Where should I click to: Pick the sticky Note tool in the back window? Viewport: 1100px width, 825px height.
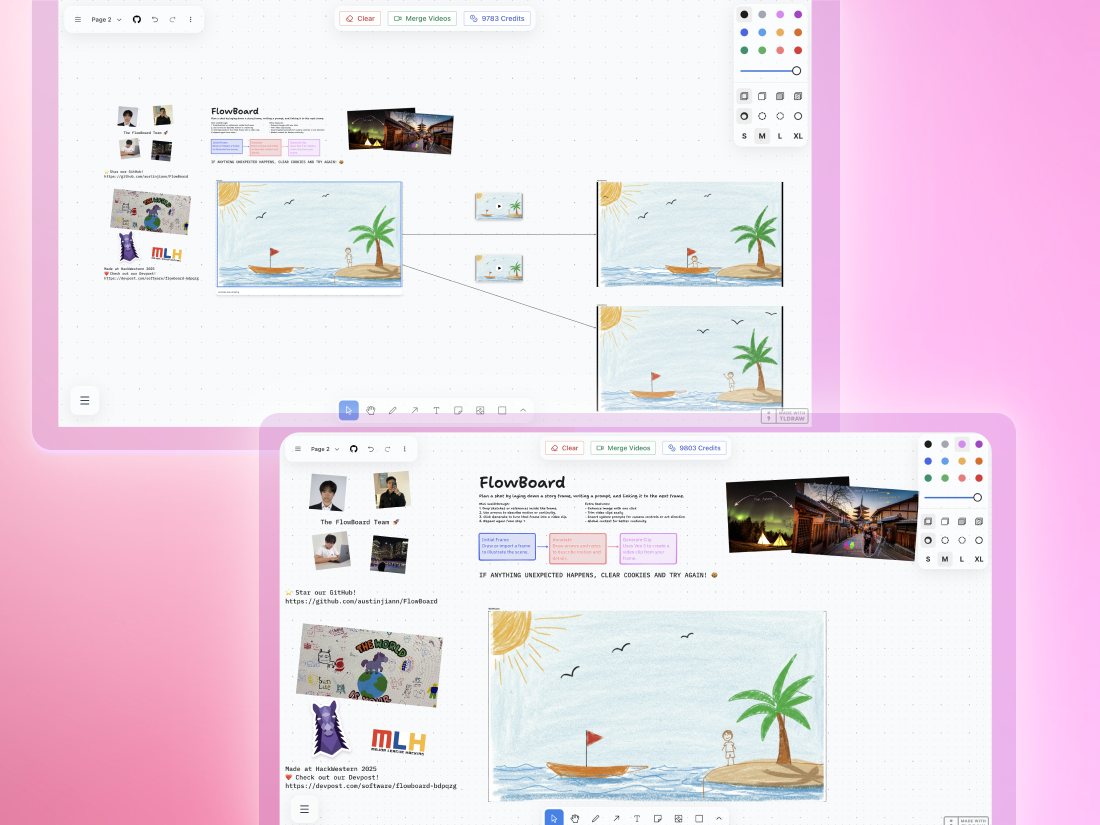[x=458, y=410]
